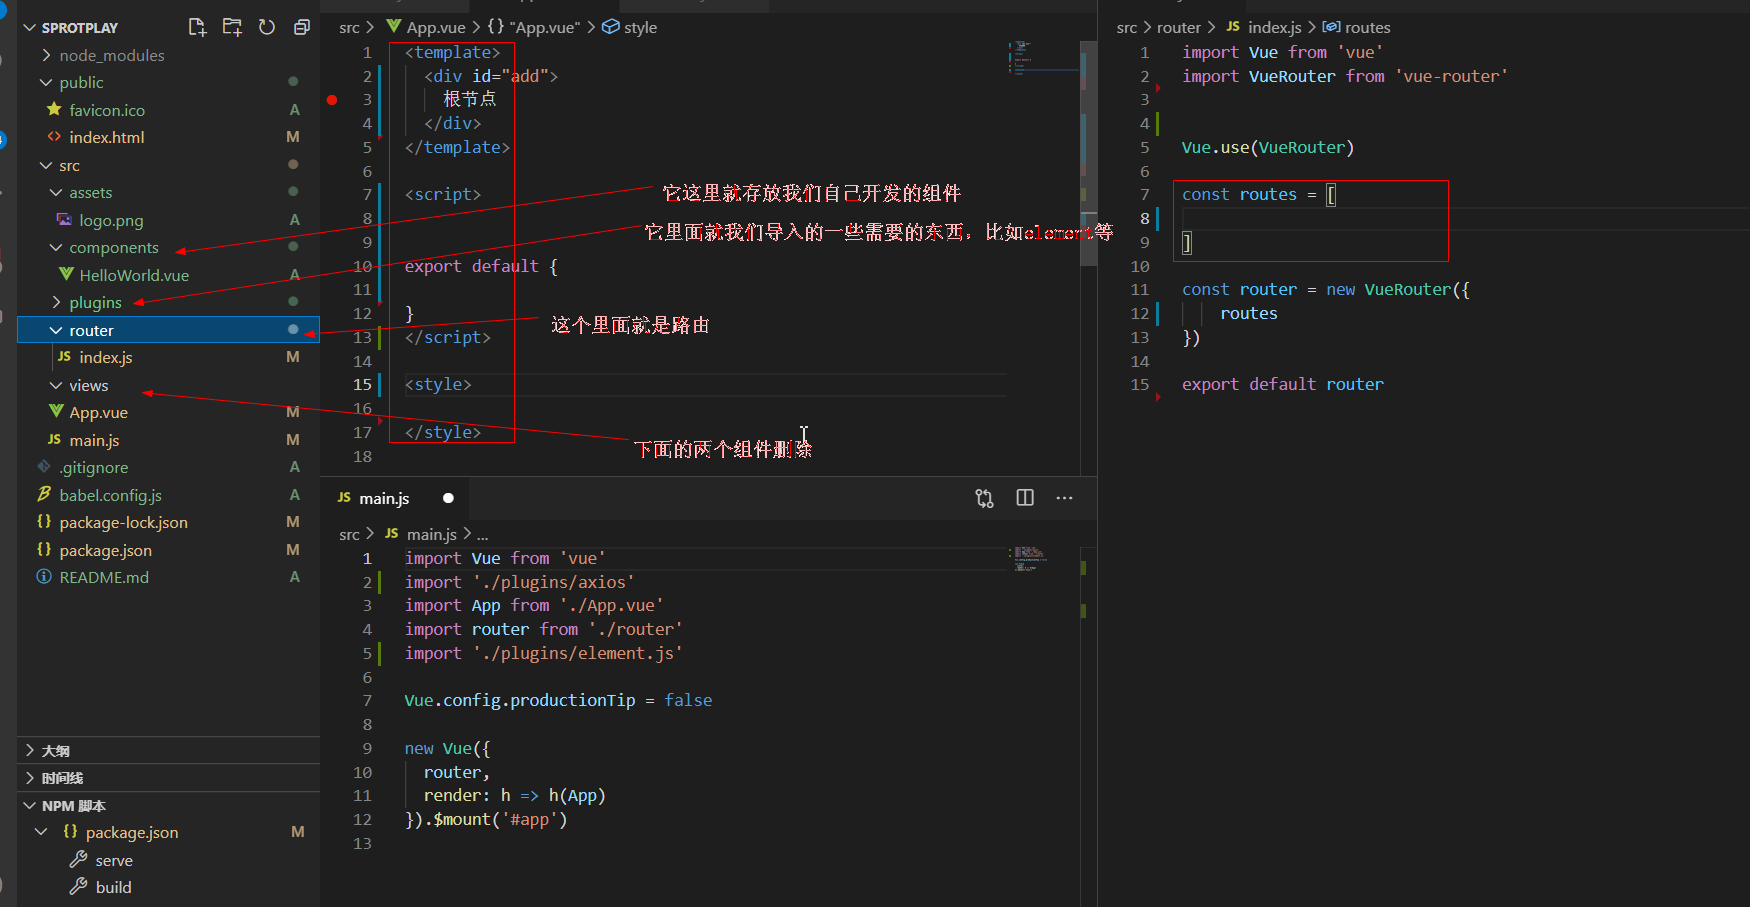Click src breadcrumb above App.vue editor
This screenshot has height=907, width=1750.
click(349, 27)
